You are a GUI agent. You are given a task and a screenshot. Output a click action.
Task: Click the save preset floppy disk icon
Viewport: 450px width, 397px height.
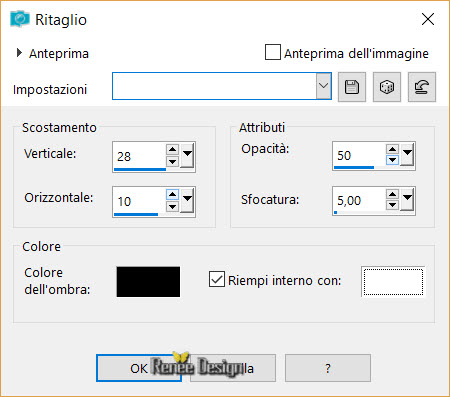[352, 87]
